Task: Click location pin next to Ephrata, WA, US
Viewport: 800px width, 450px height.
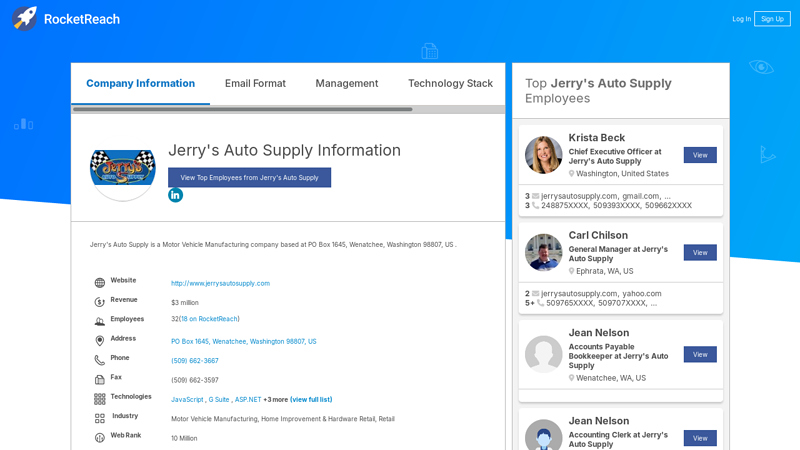Action: tap(571, 271)
